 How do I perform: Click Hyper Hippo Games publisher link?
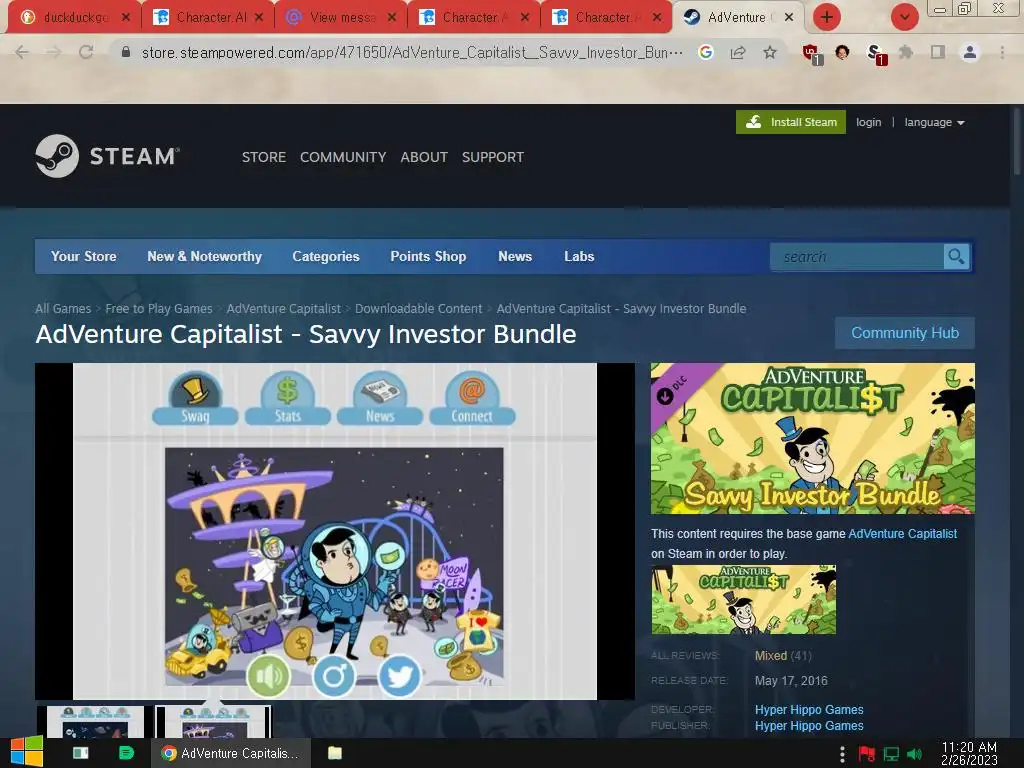click(x=809, y=726)
